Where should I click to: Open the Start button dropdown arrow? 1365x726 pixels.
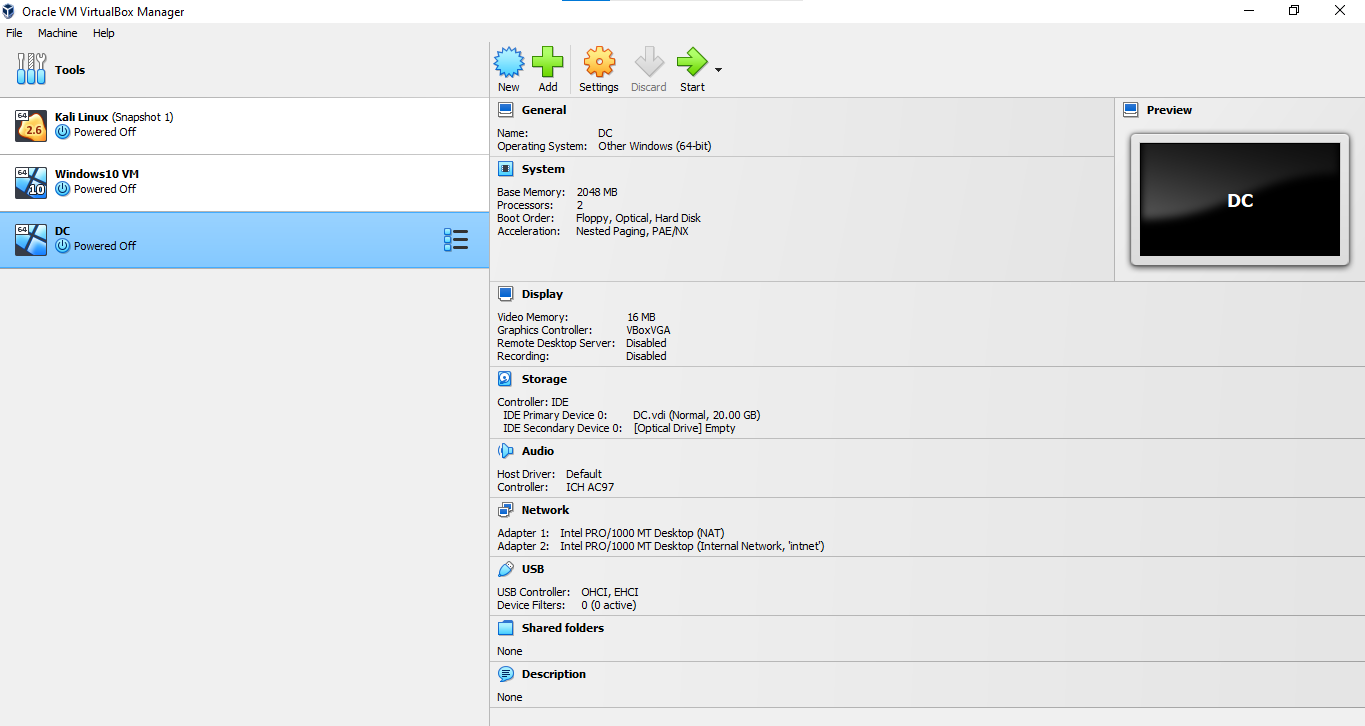pyautogui.click(x=718, y=70)
